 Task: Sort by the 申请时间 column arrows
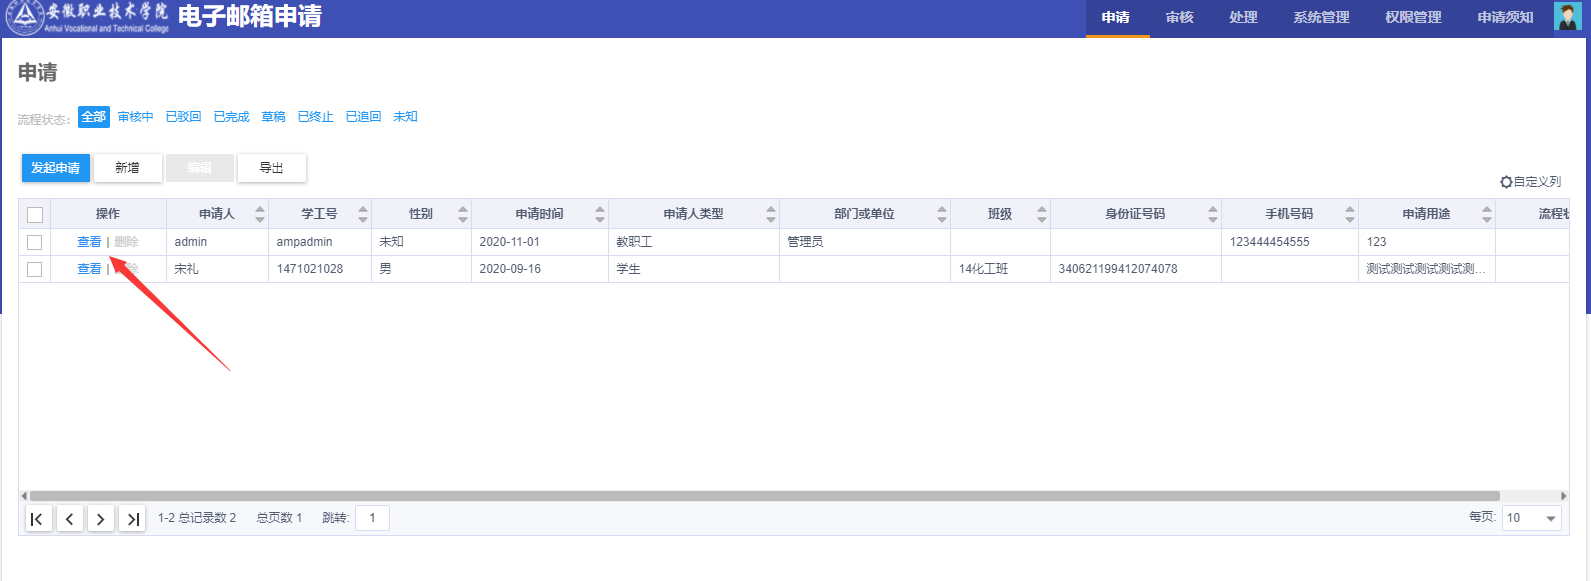[x=600, y=214]
